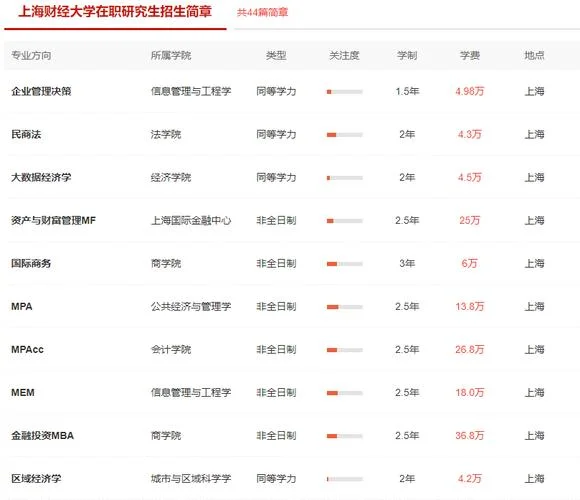The image size is (580, 500).
Task: Click the 专业方向 column header
Action: [31, 55]
